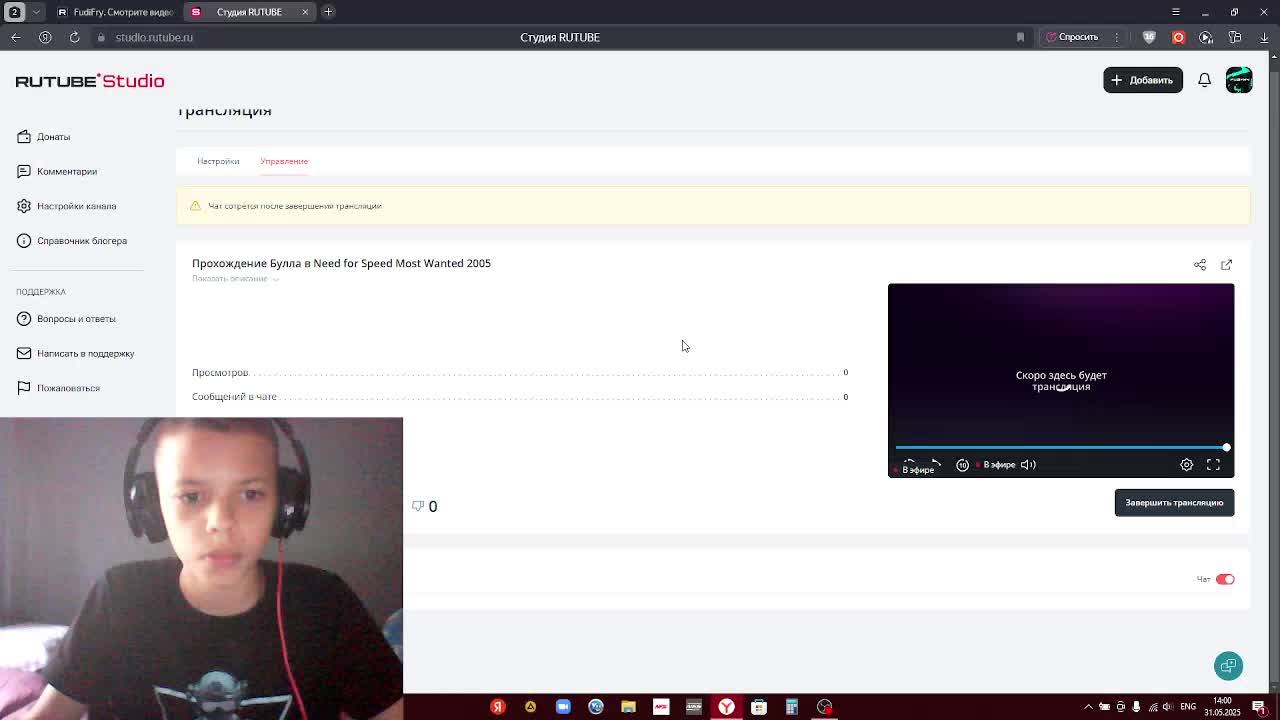
Task: Click the Пожаловаться flag icon
Action: click(x=24, y=388)
